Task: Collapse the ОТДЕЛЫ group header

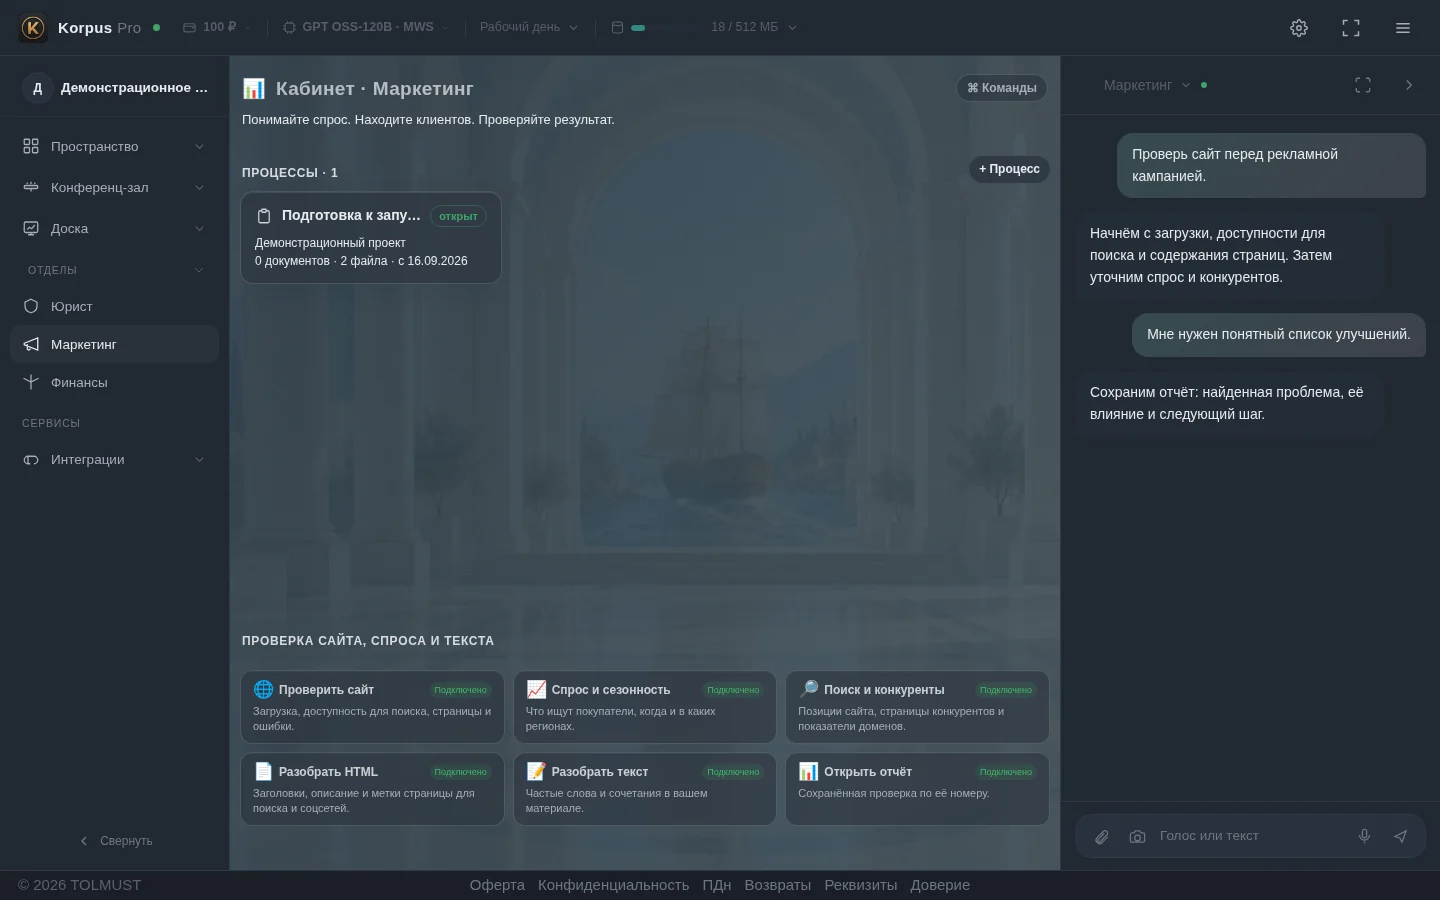Action: [114, 270]
